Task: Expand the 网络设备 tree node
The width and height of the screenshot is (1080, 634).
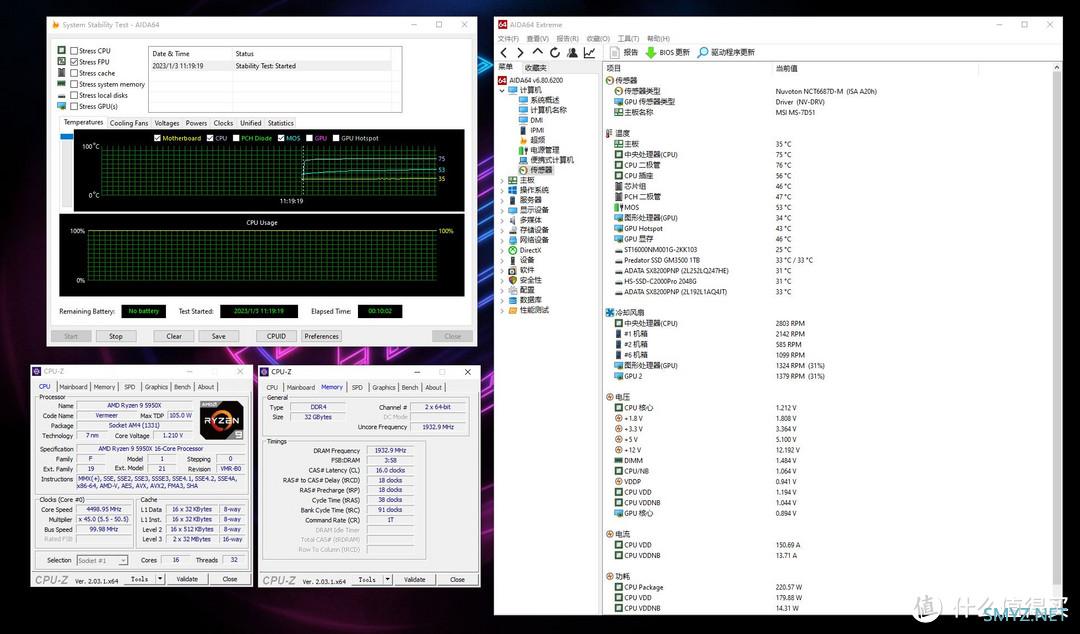Action: pos(501,240)
